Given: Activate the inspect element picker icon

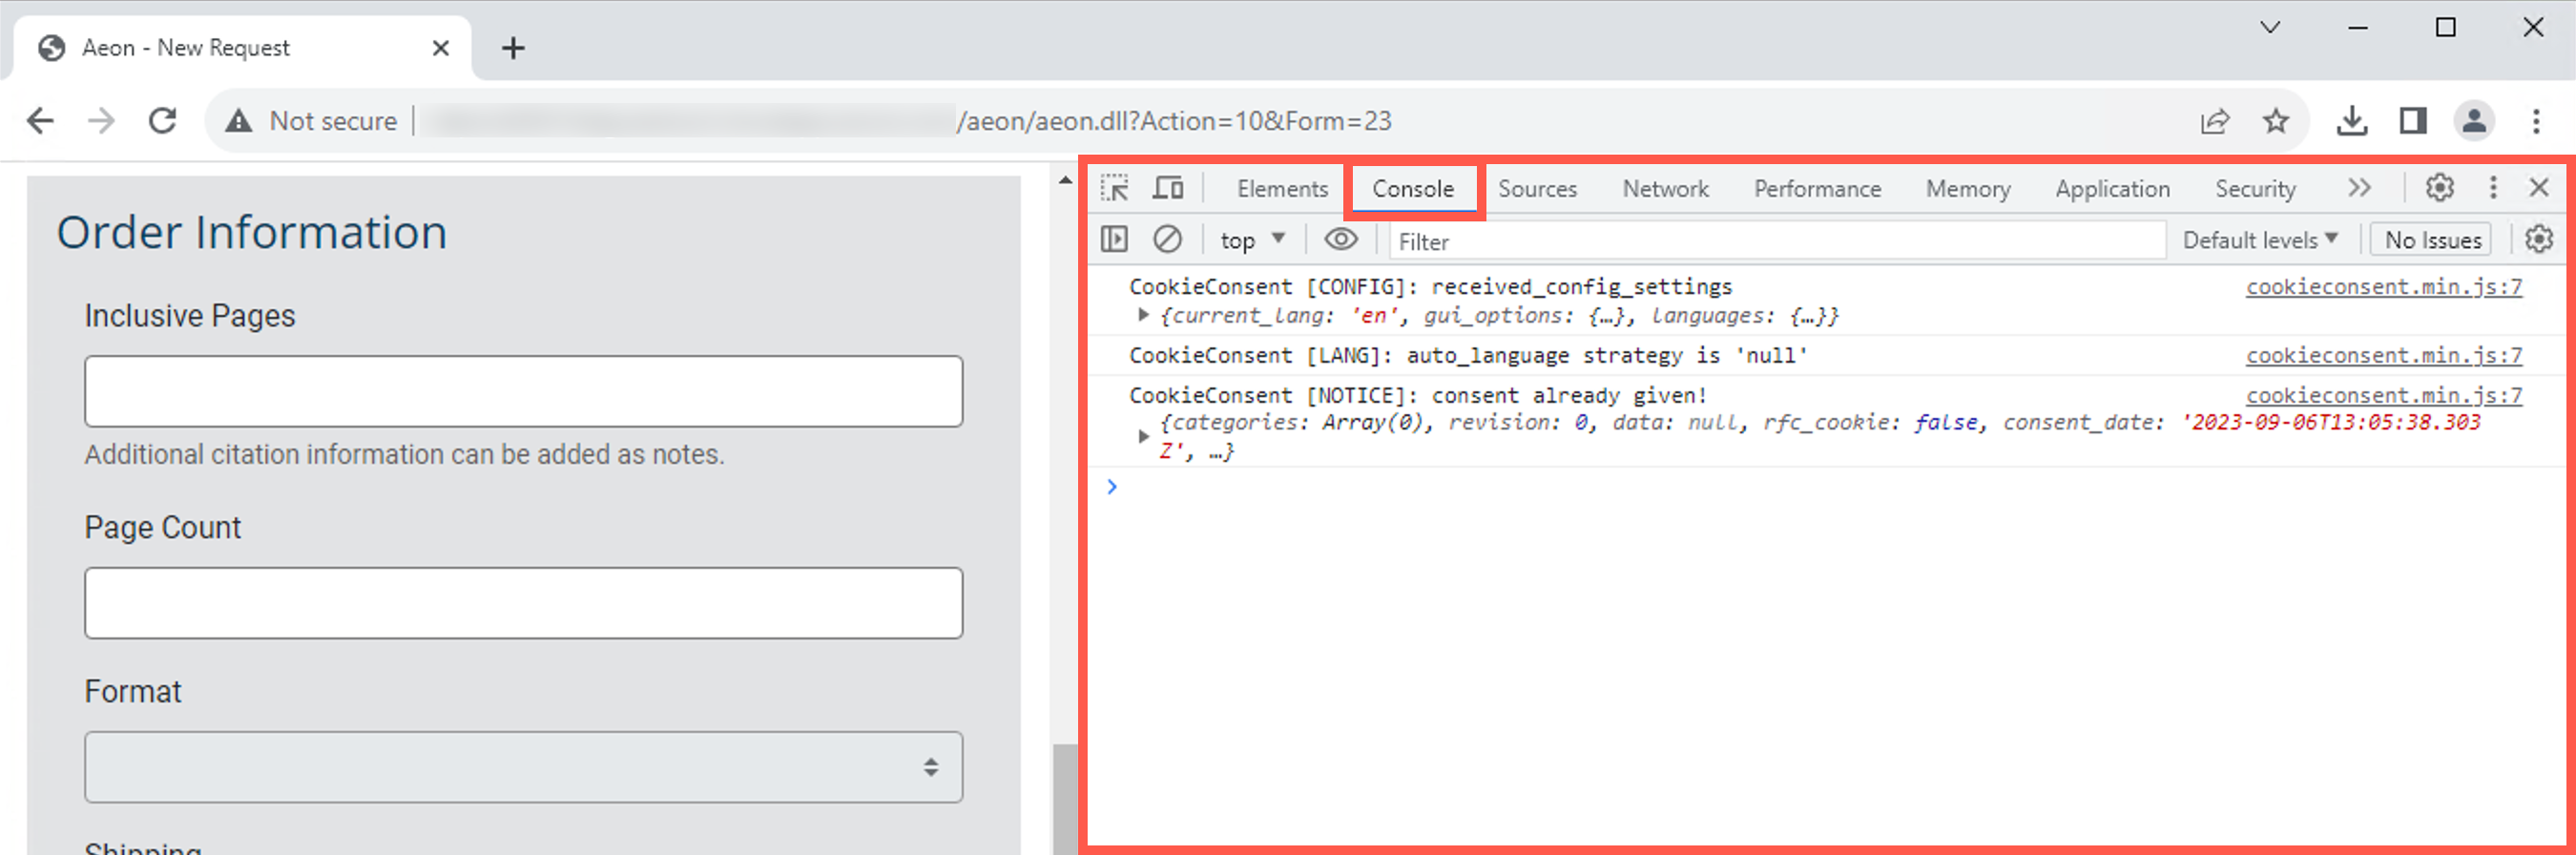Looking at the screenshot, I should tap(1114, 188).
